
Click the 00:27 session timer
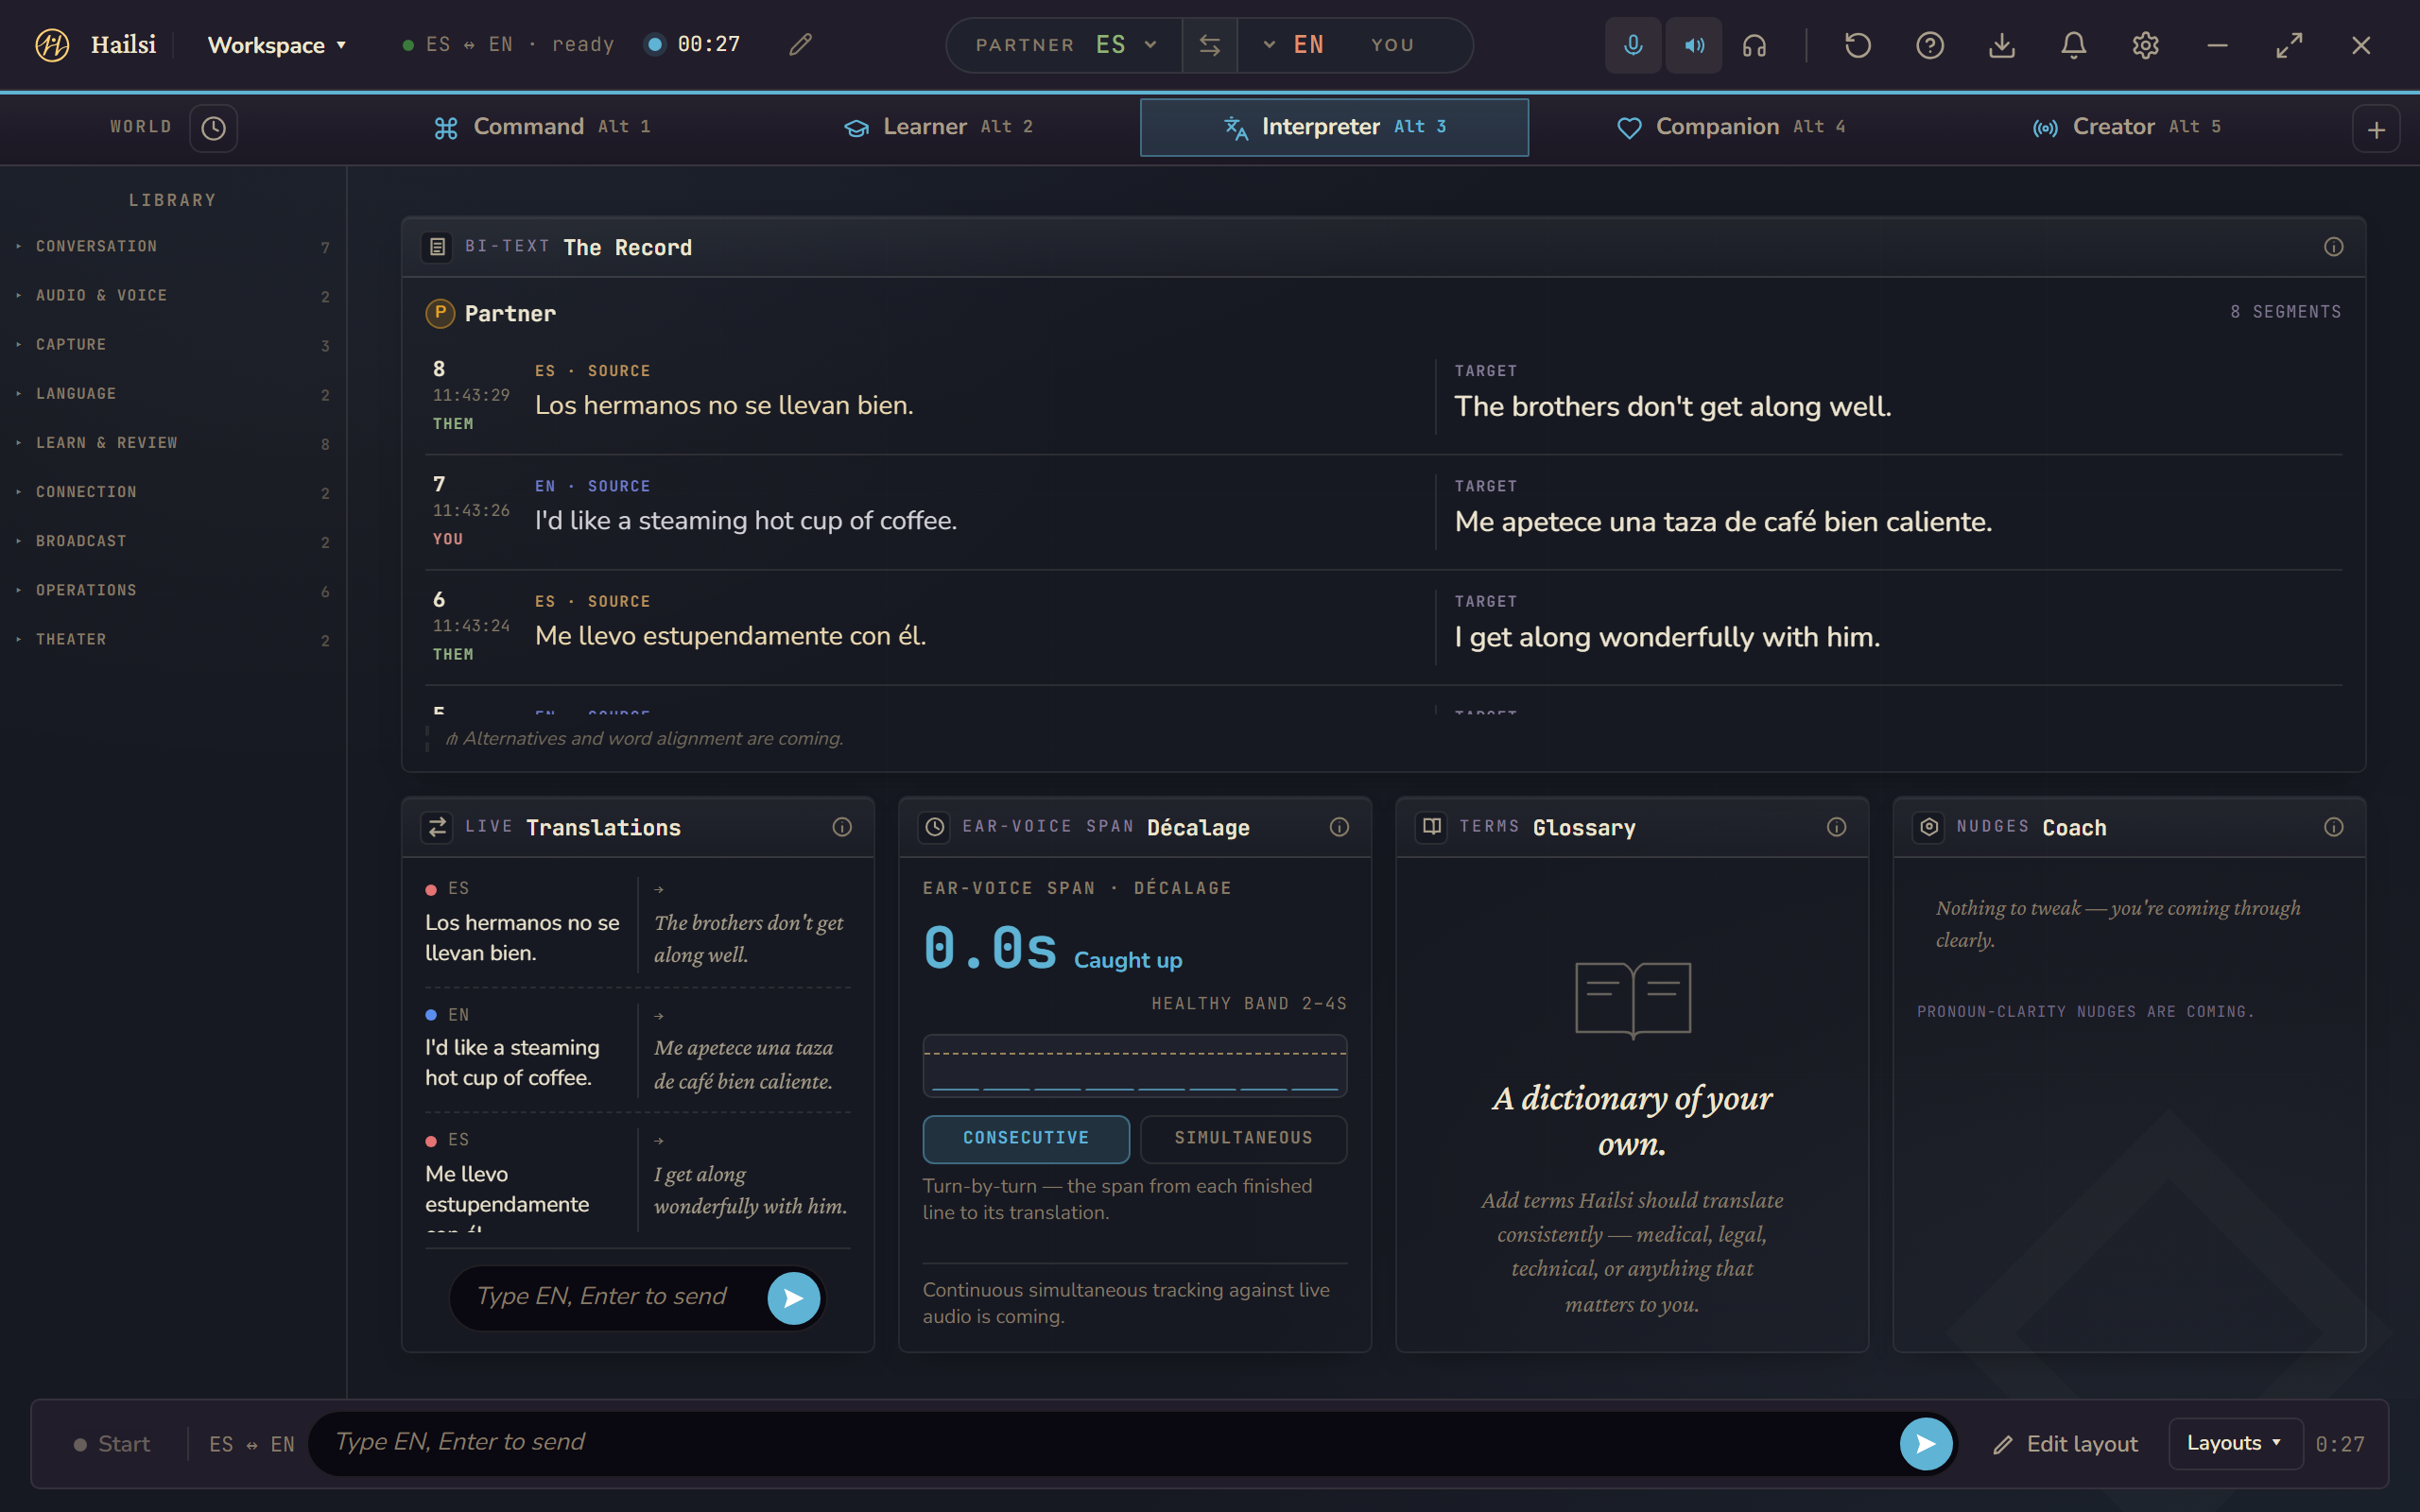click(x=708, y=44)
